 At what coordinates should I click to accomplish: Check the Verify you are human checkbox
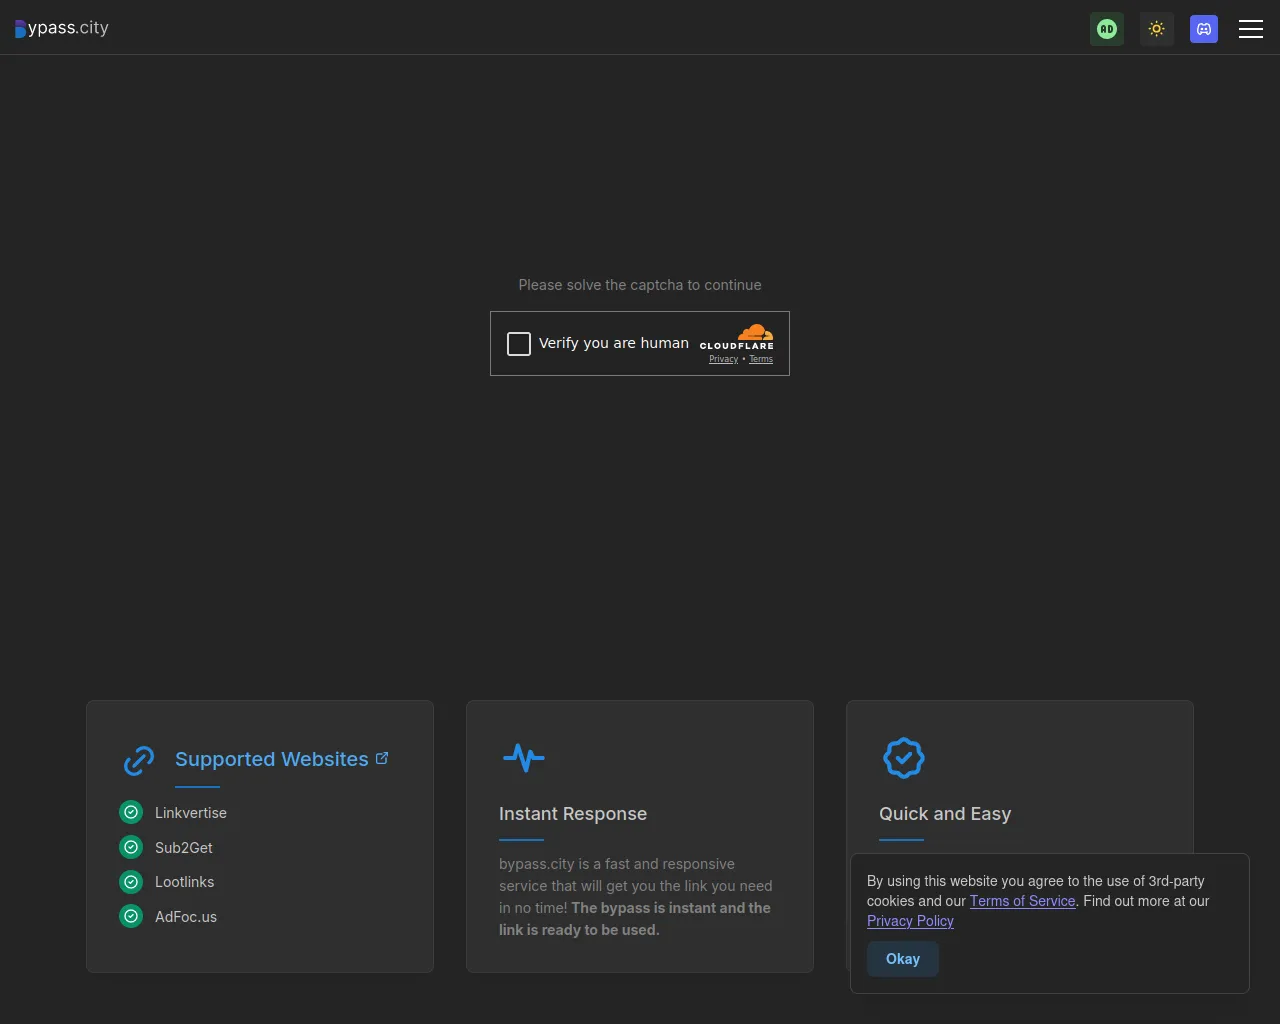519,344
